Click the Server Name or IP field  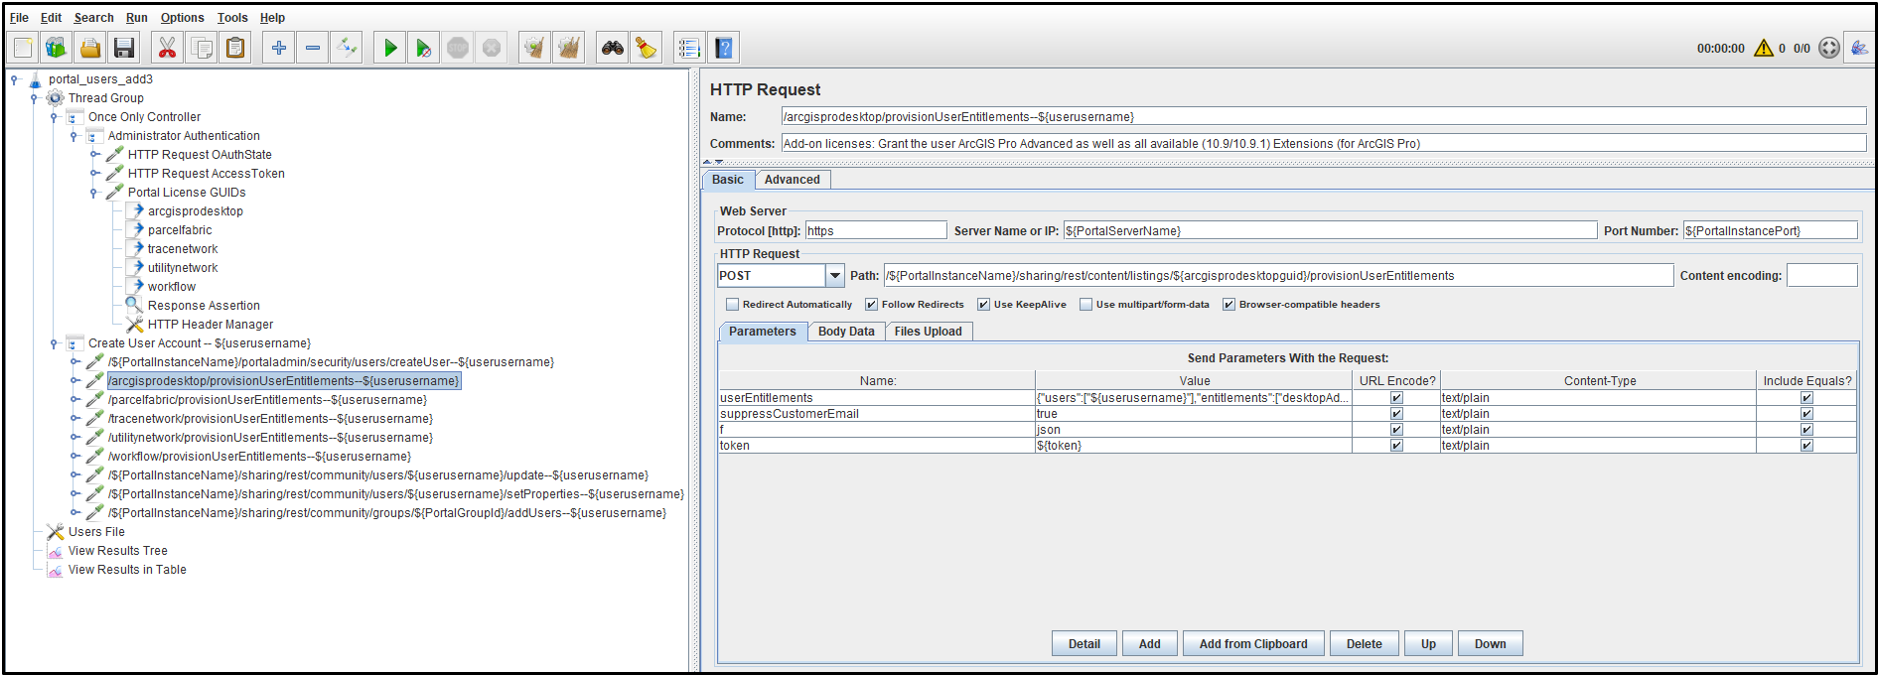[1330, 231]
